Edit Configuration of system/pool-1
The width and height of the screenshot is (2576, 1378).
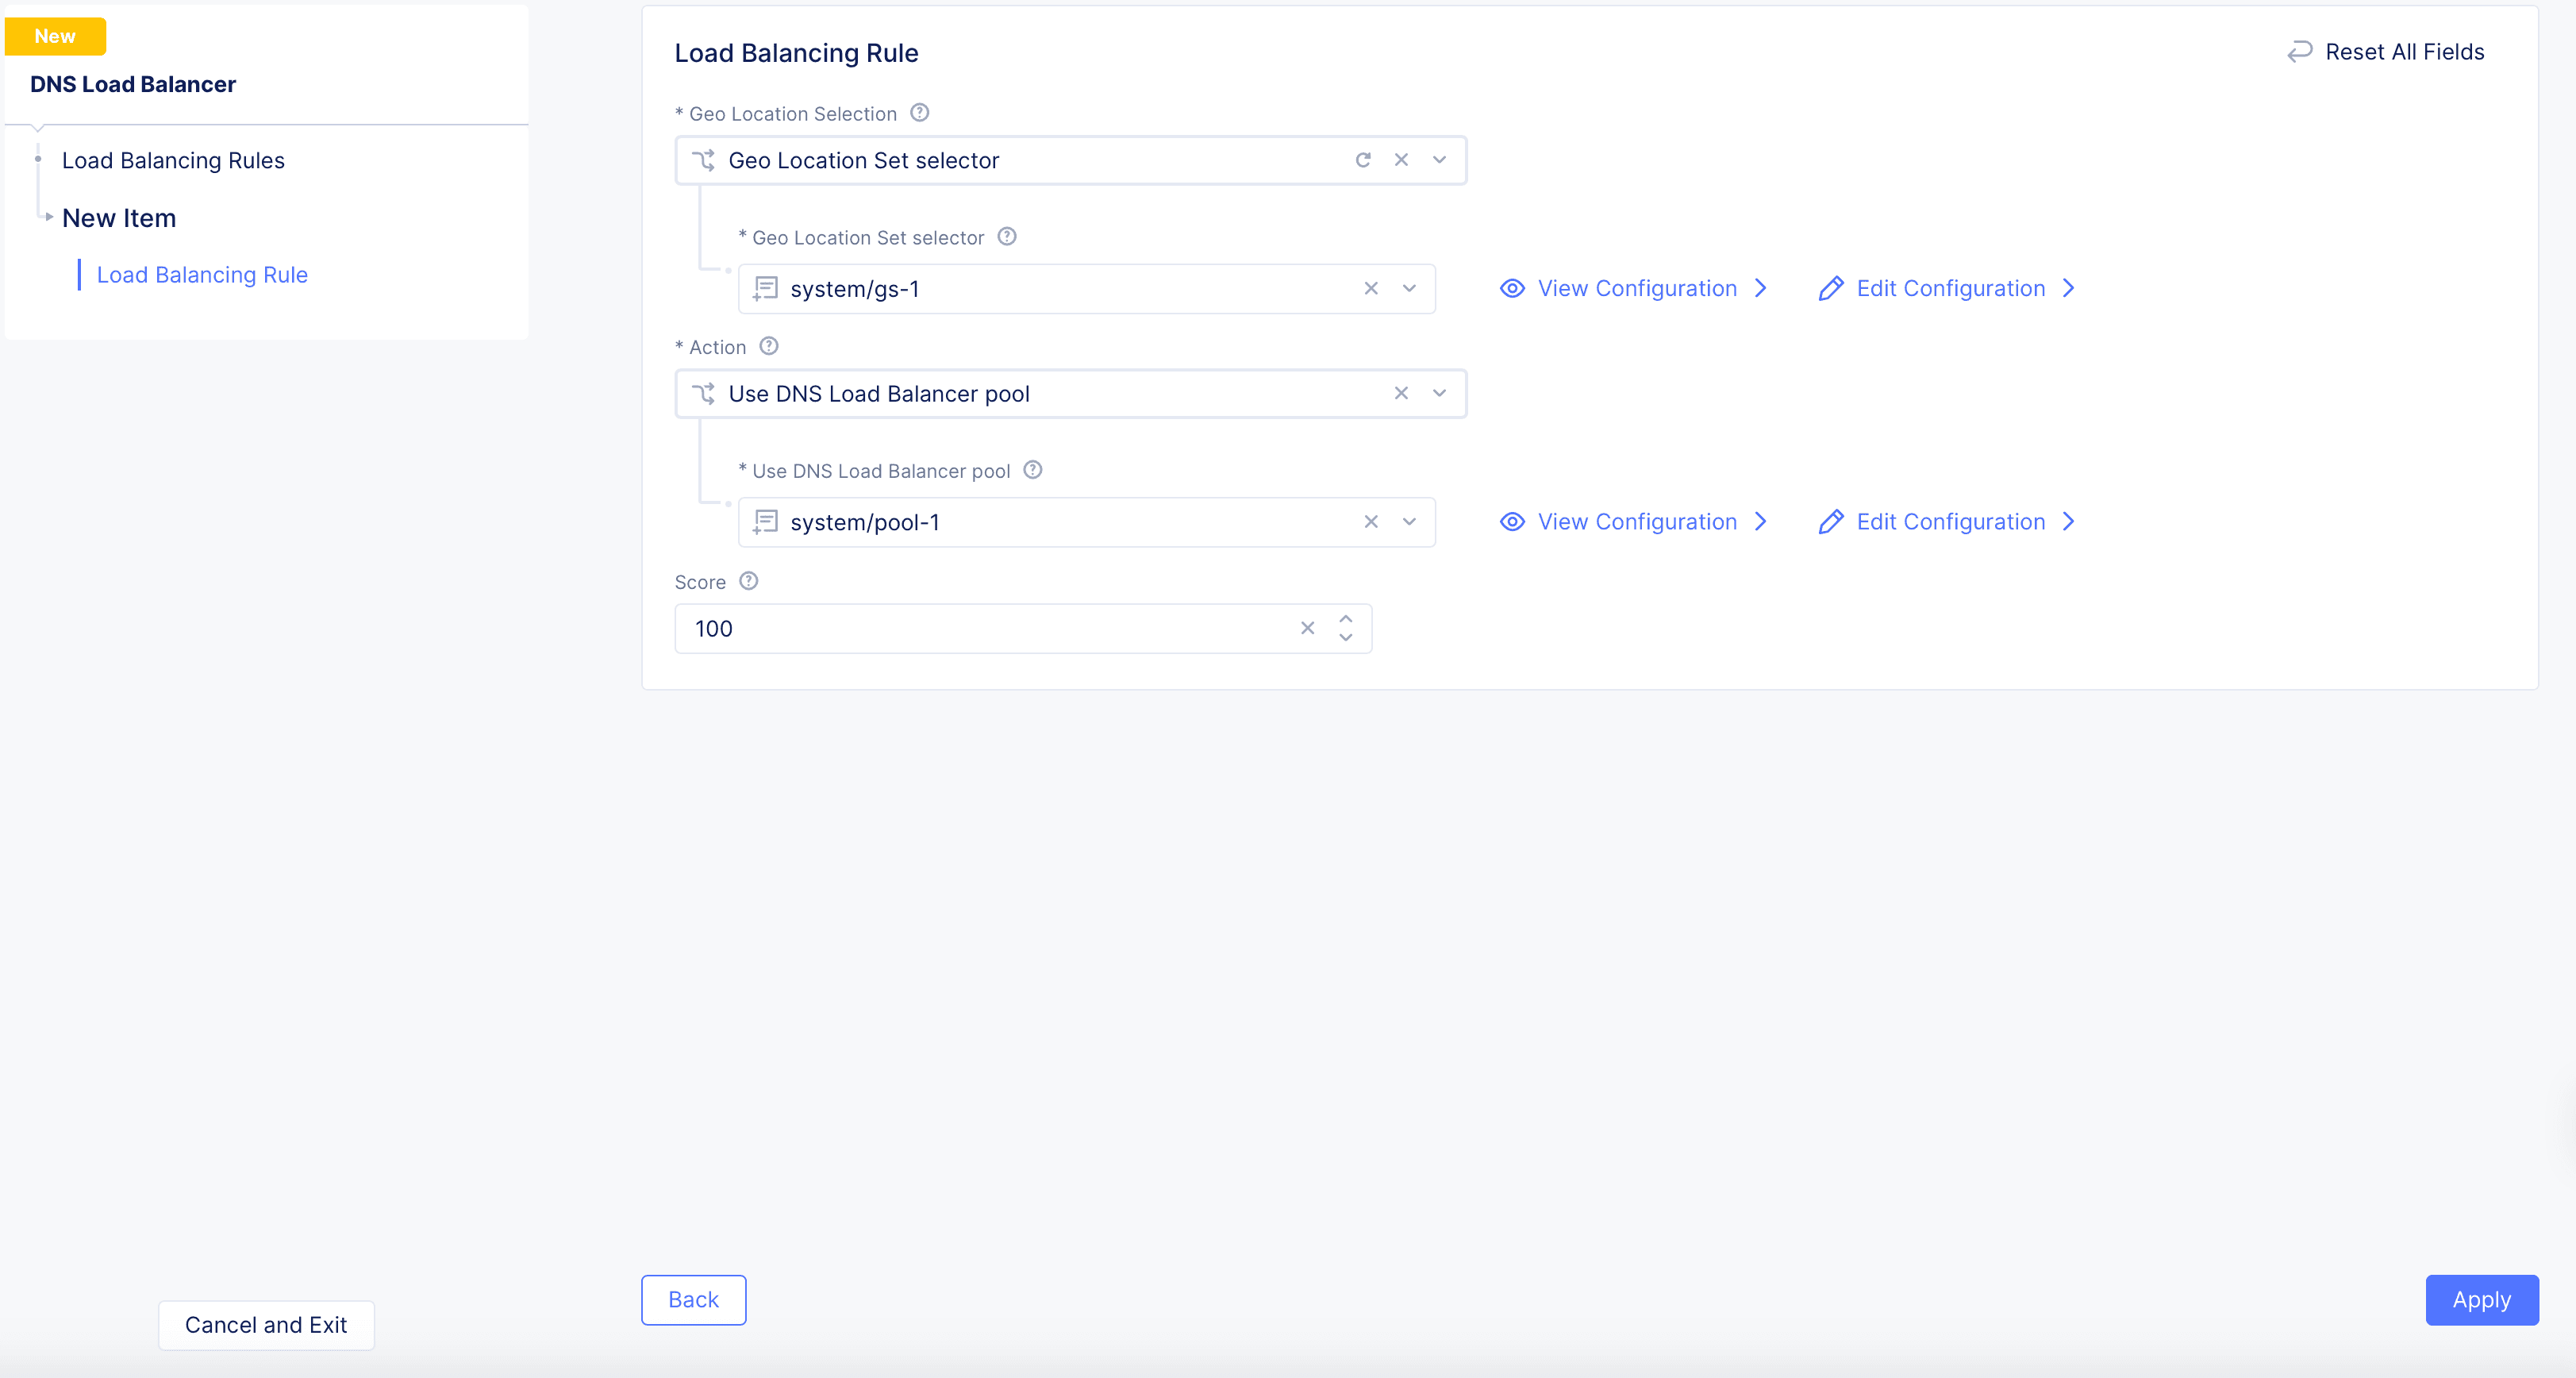point(1949,522)
